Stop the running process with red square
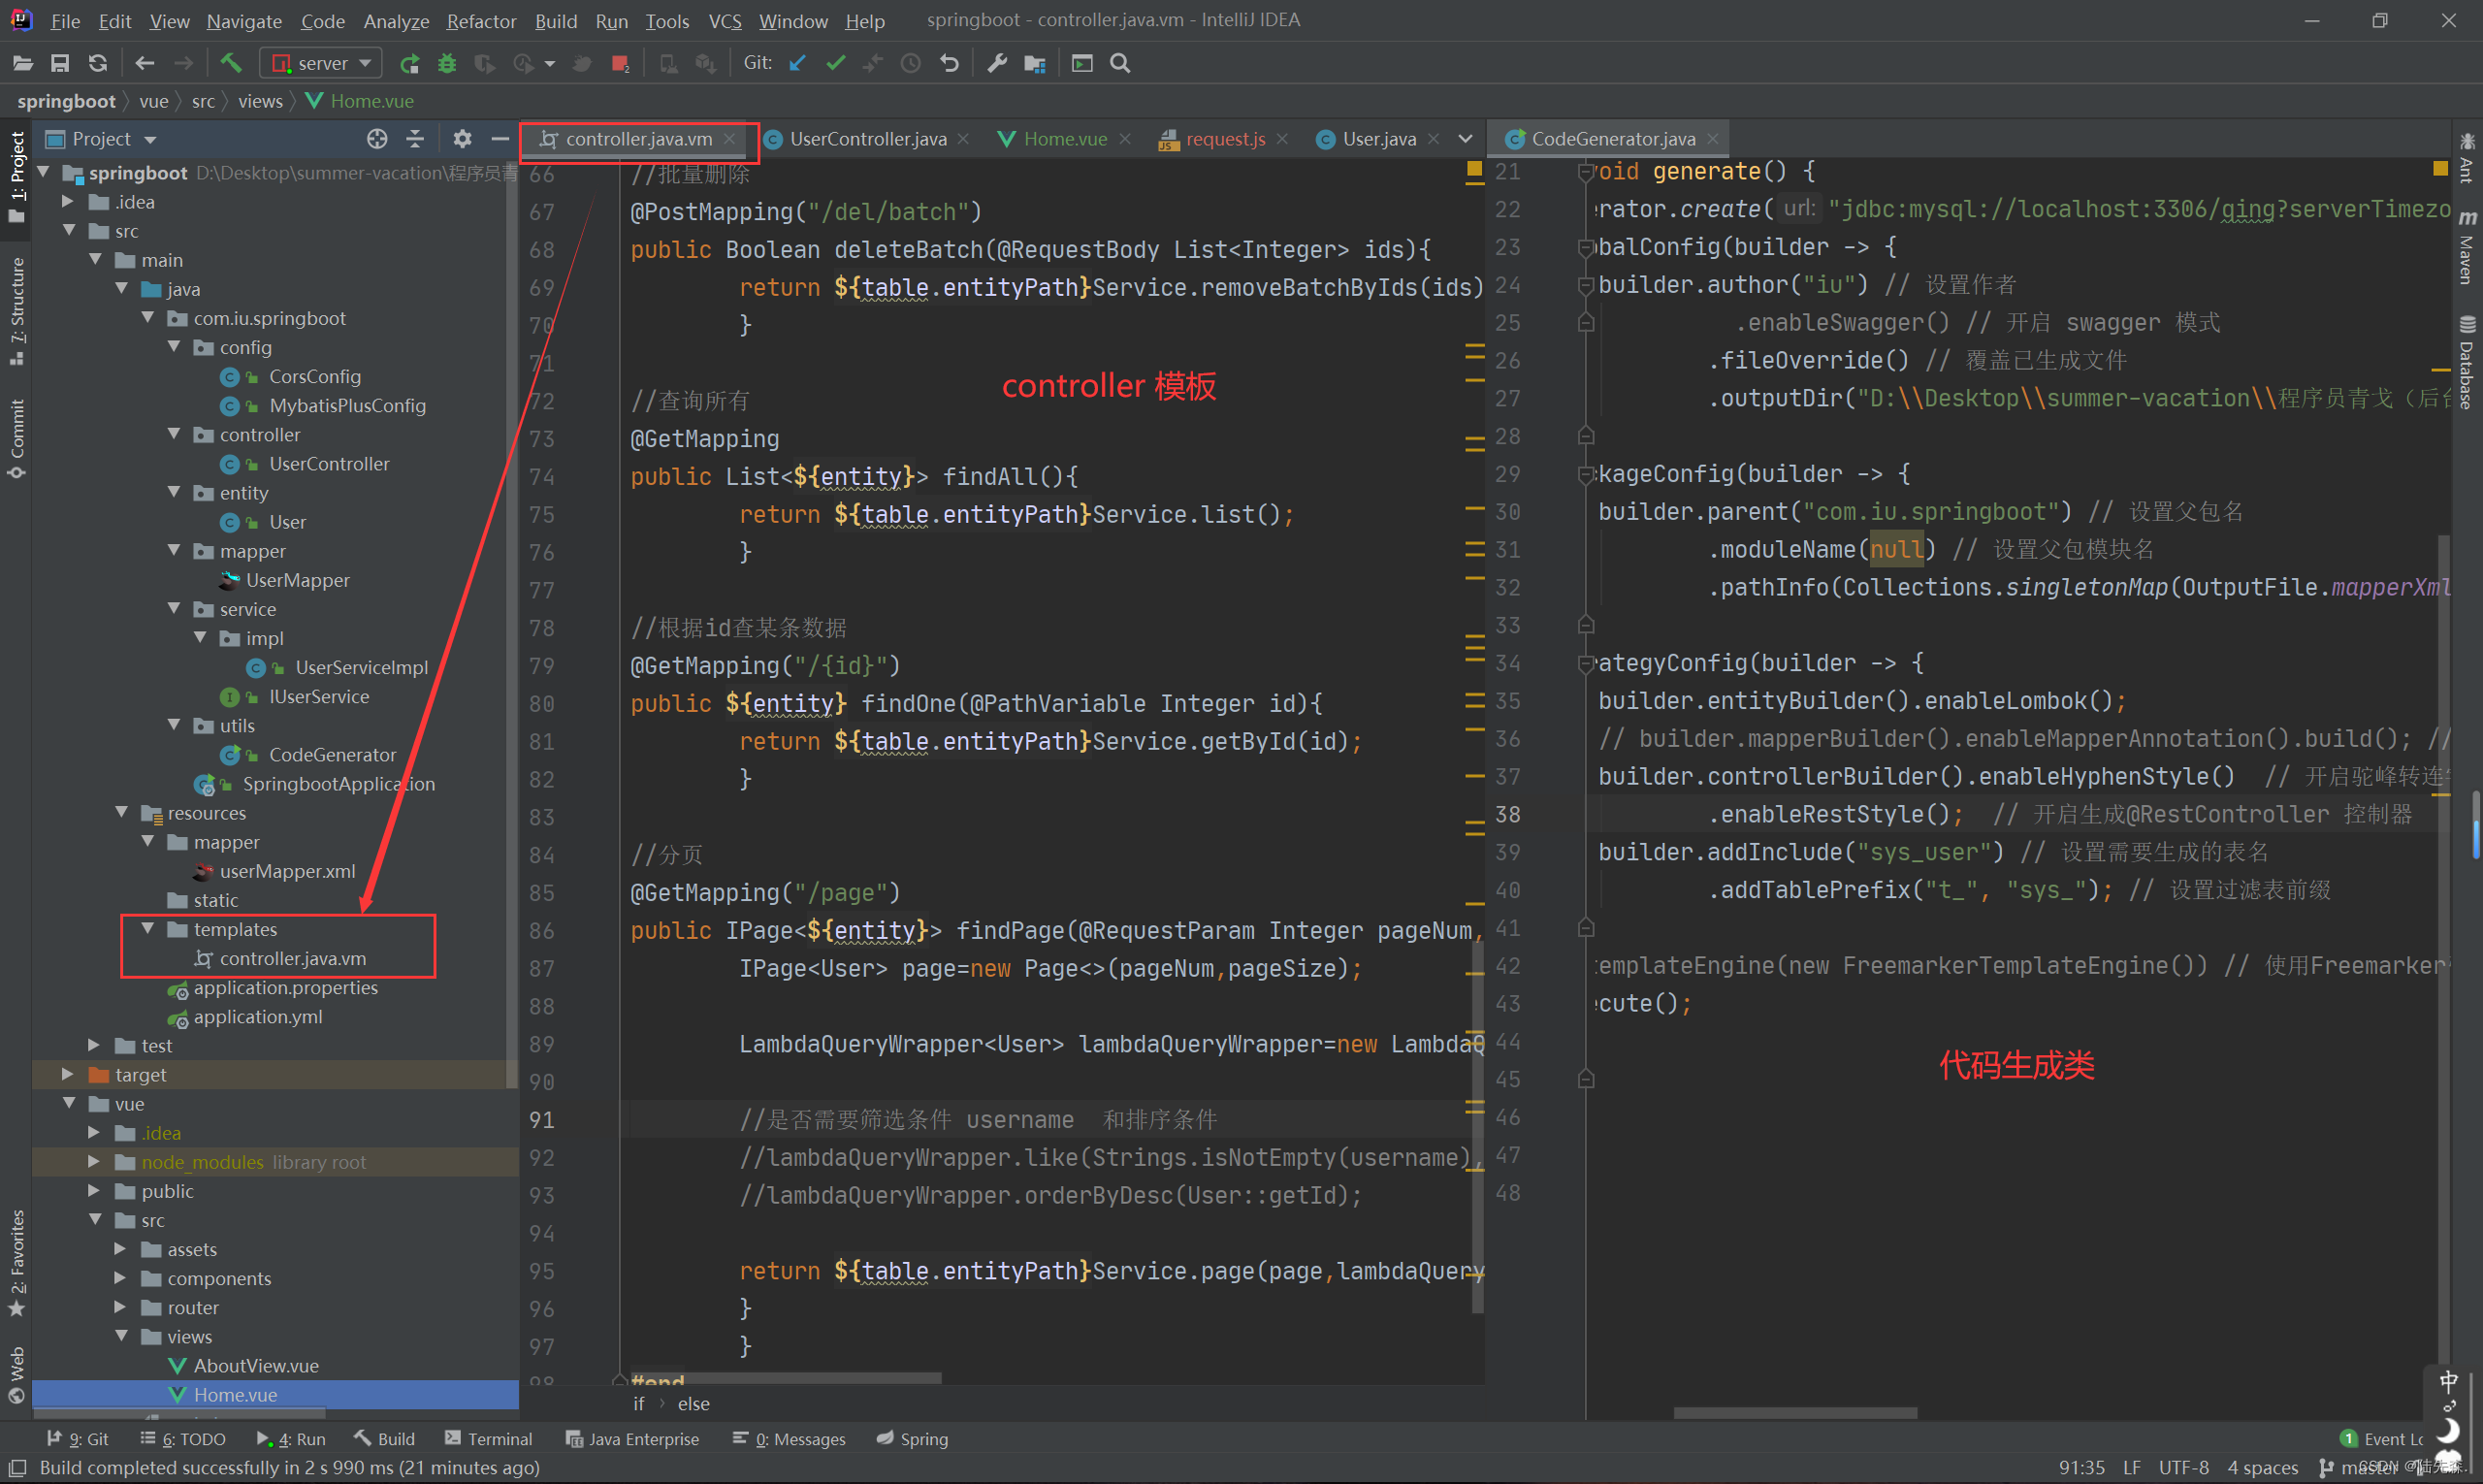Viewport: 2483px width, 1484px height. coord(620,63)
